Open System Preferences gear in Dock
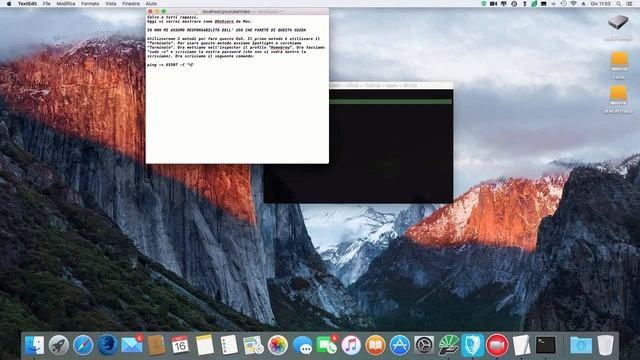Image resolution: width=640 pixels, height=360 pixels. pos(424,345)
